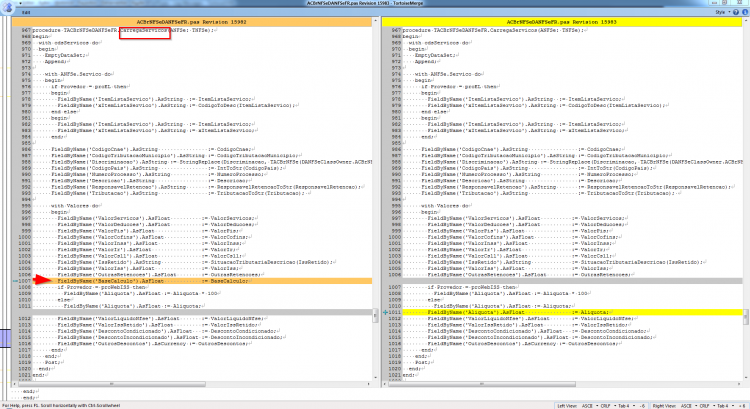Screen dimensions: 750x409
Task: Click line 967 procedure declaration in left pane
Action: 121,30
